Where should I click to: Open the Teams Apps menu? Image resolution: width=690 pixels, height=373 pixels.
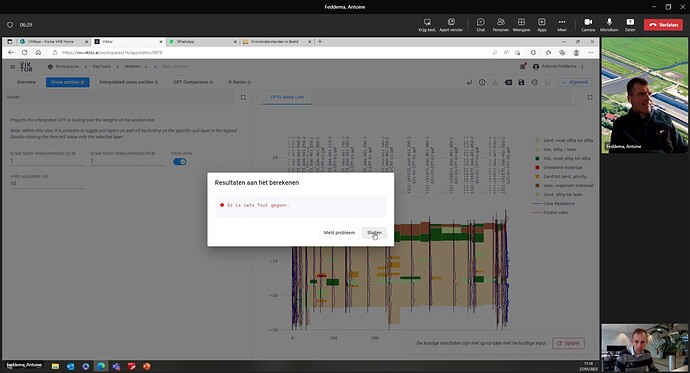pyautogui.click(x=542, y=25)
